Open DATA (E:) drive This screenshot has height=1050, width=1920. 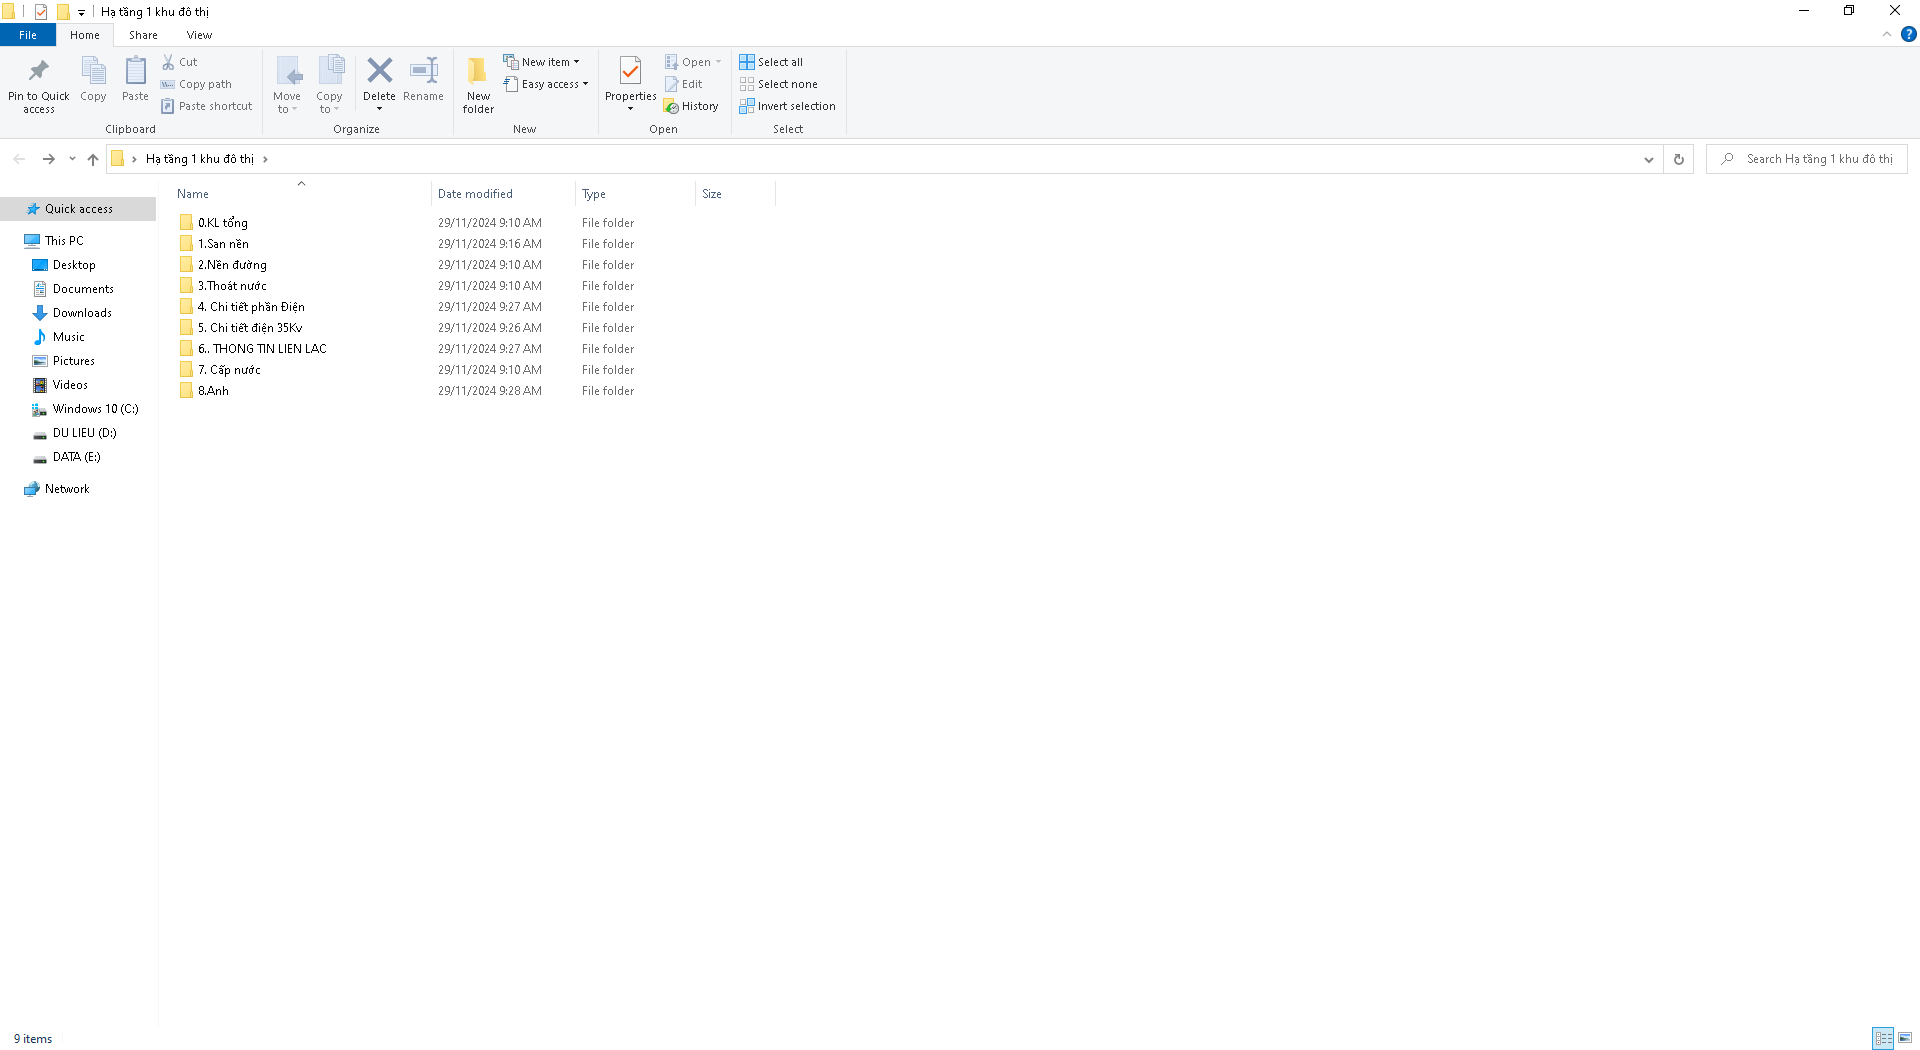(x=76, y=457)
